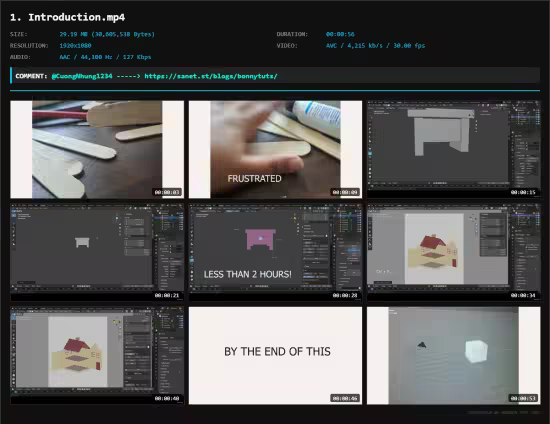Open the thumbnail captioned FRUSTRATED
The width and height of the screenshot is (550, 424).
275,149
